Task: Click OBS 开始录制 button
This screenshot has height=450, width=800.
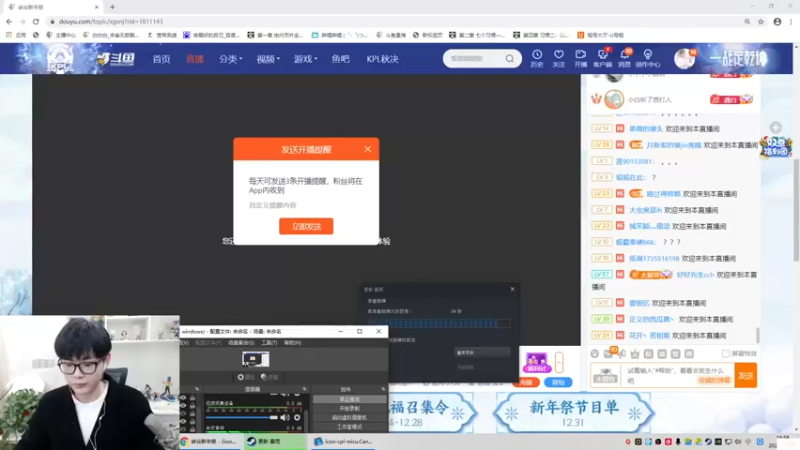Action: coord(349,408)
